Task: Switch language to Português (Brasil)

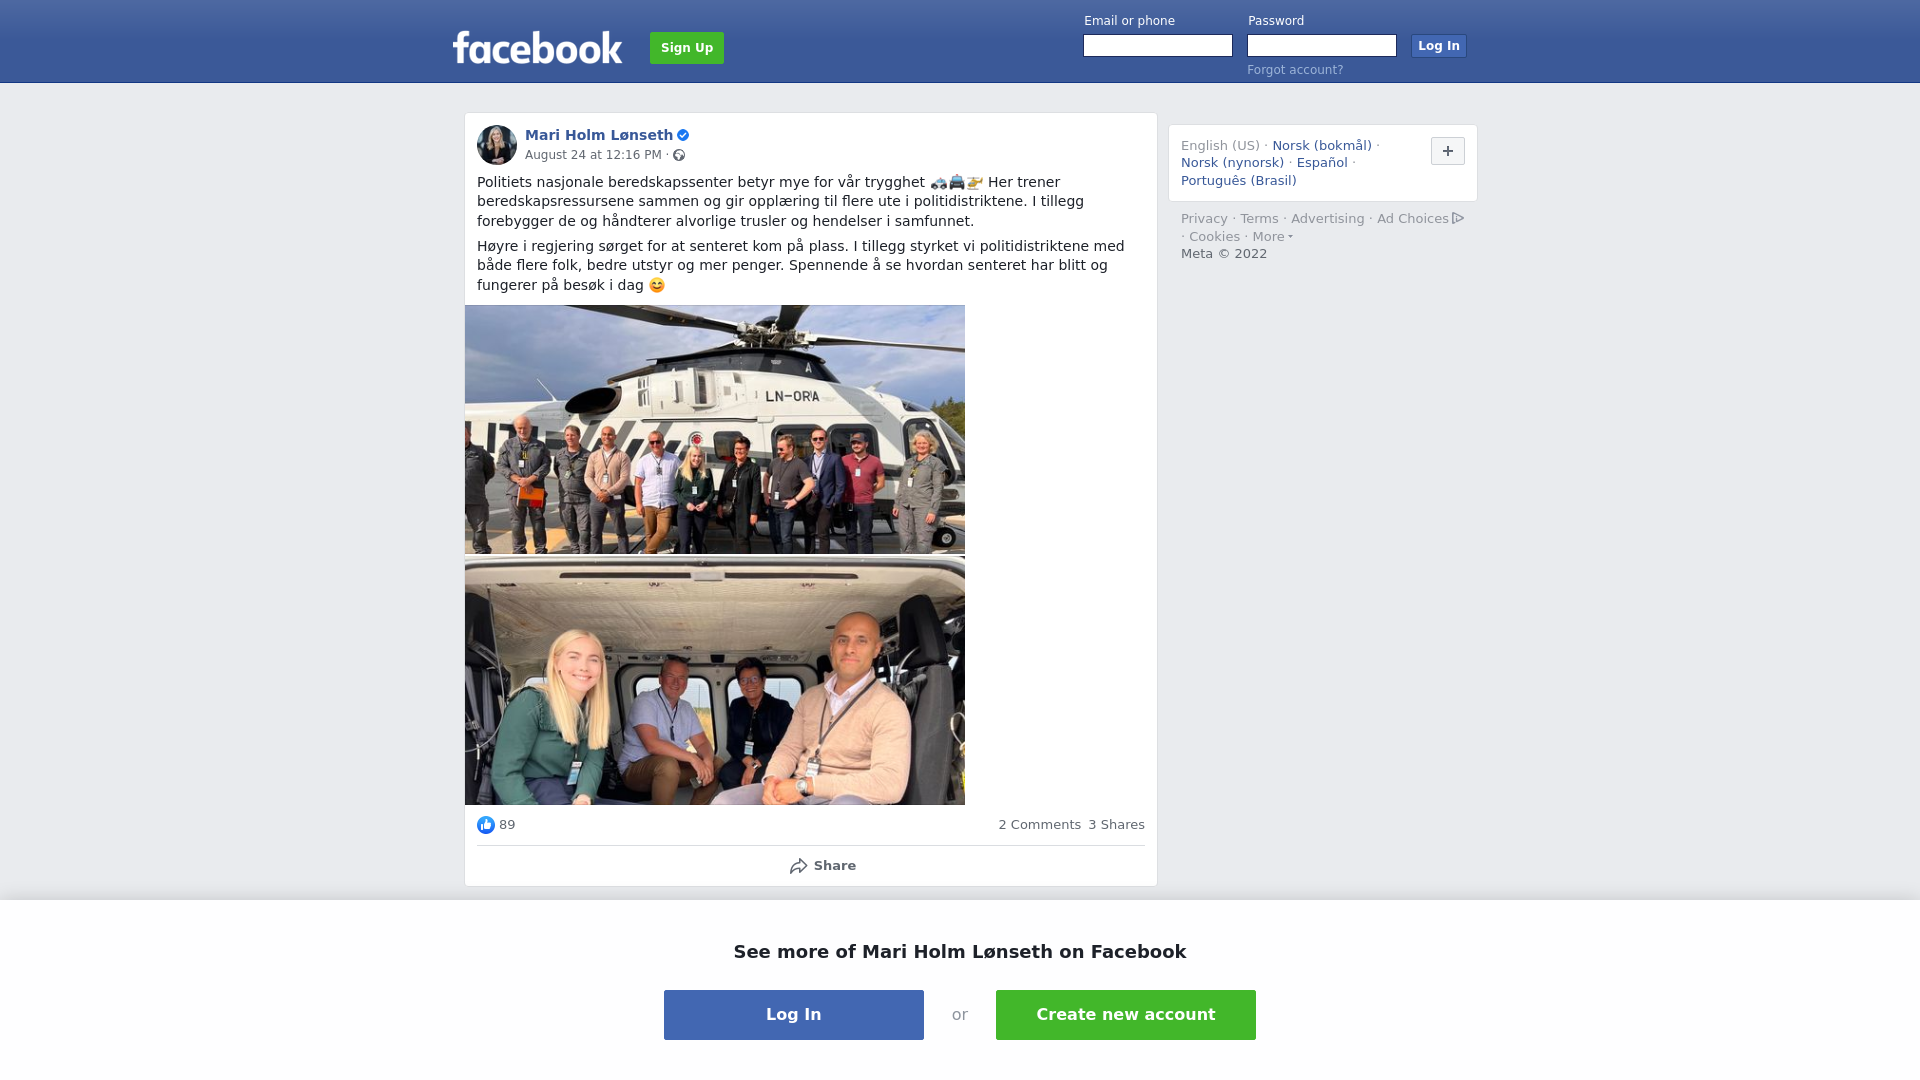Action: pos(1238,181)
